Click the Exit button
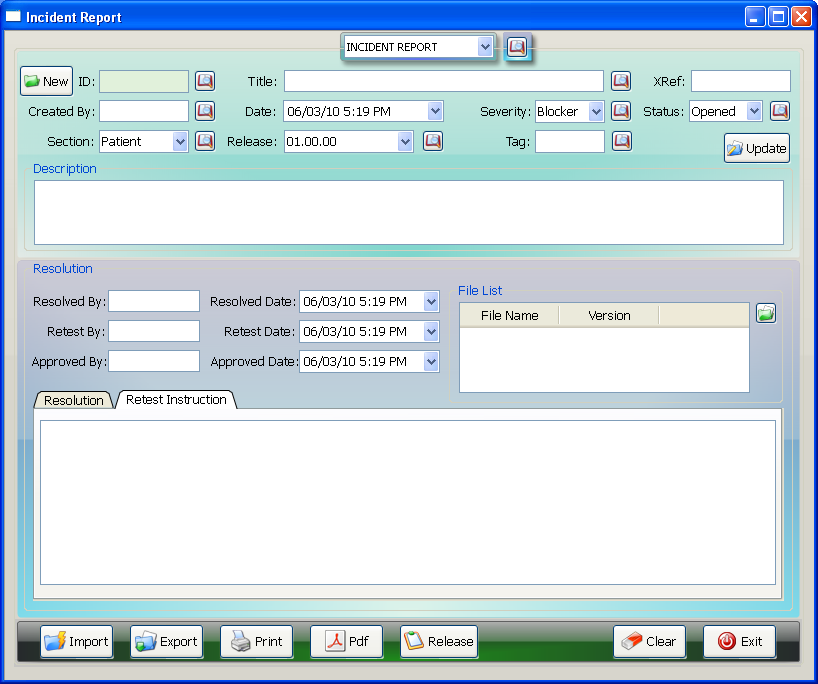 pyautogui.click(x=740, y=642)
